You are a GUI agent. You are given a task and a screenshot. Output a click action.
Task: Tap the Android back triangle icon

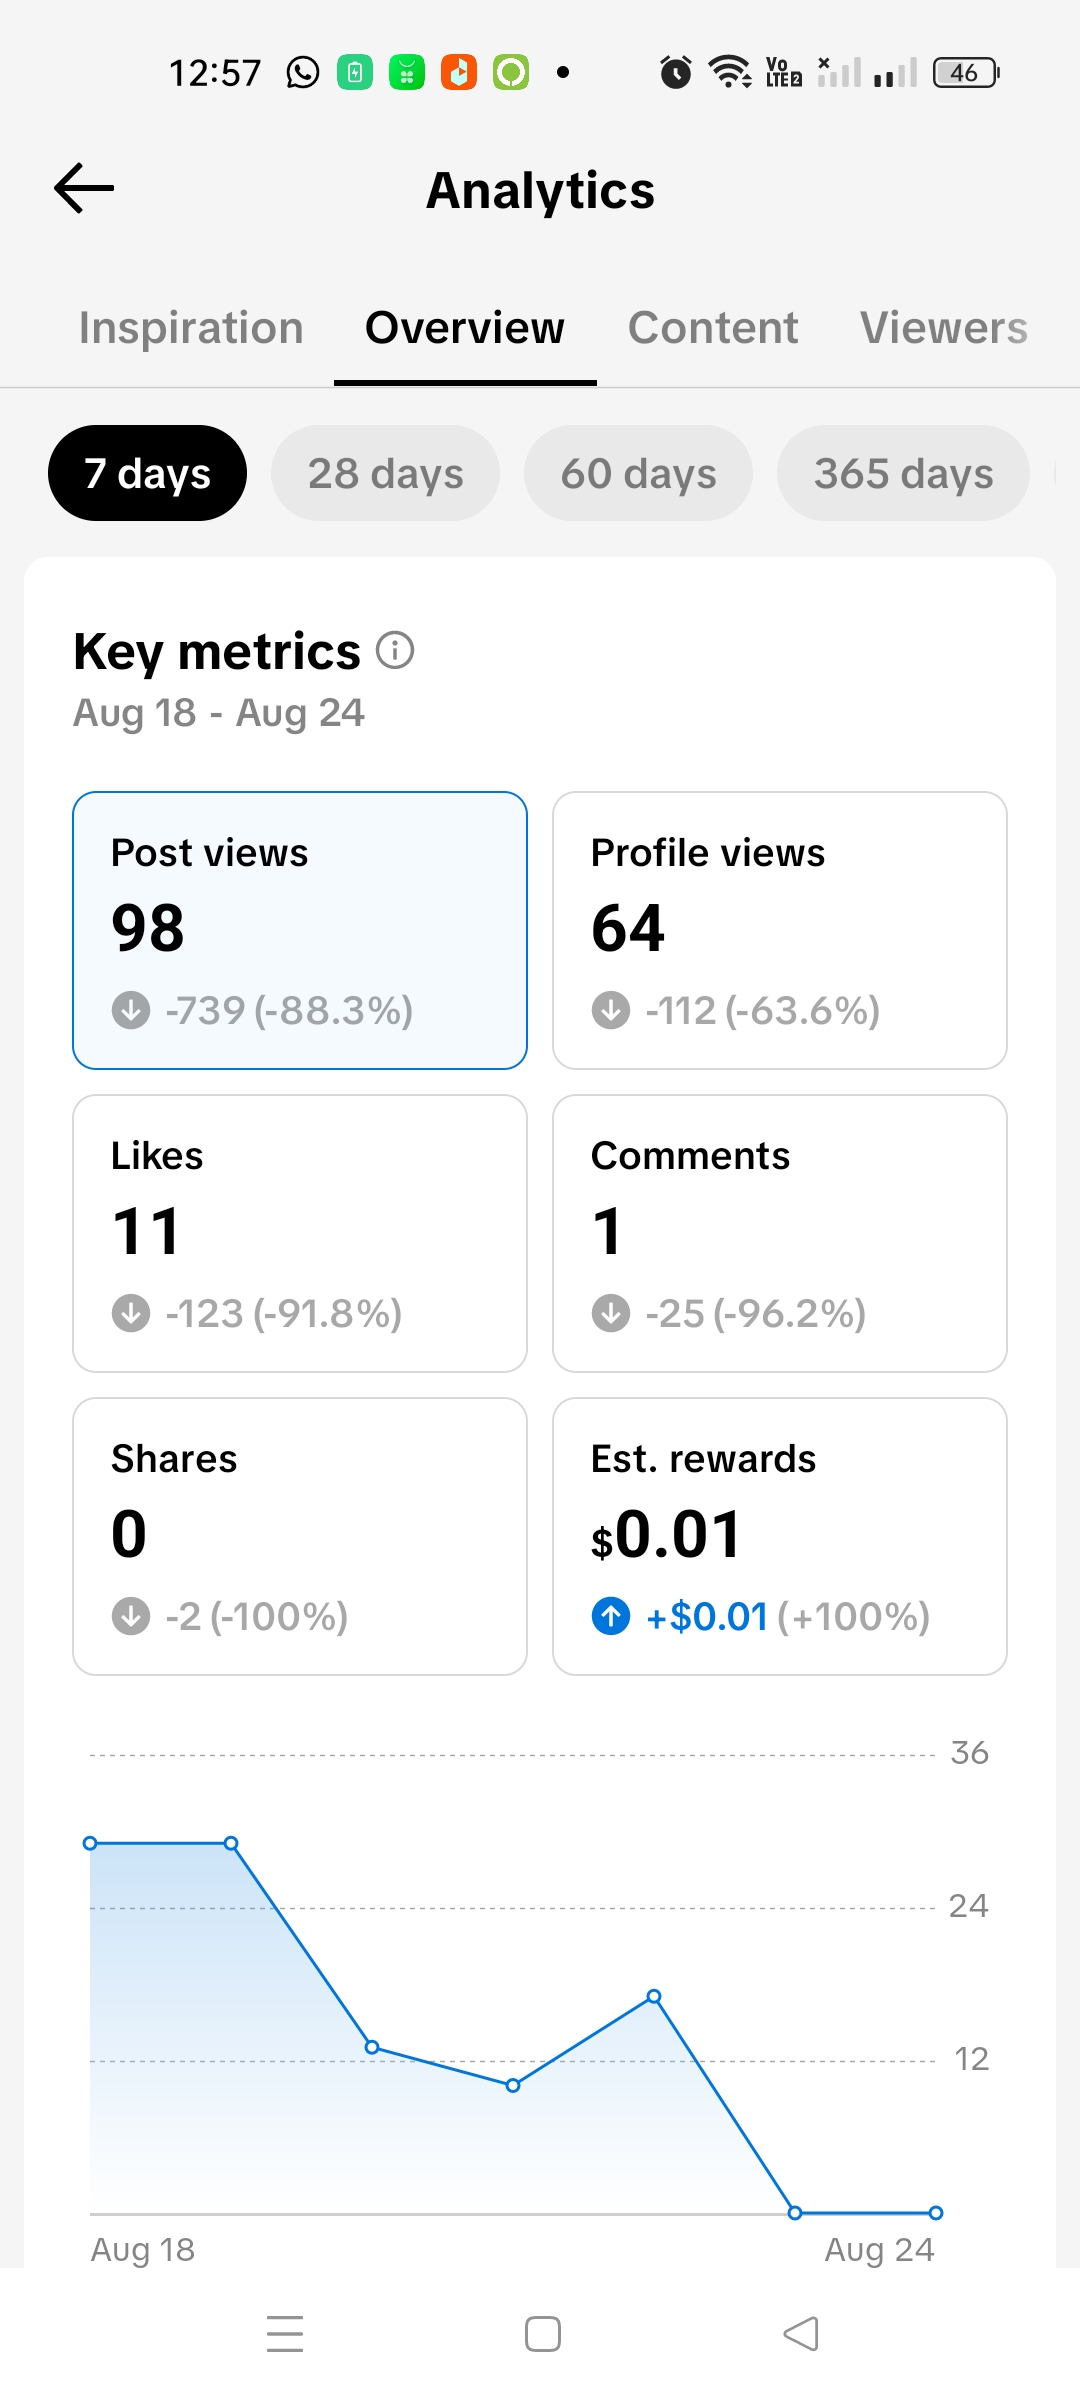(x=800, y=2334)
